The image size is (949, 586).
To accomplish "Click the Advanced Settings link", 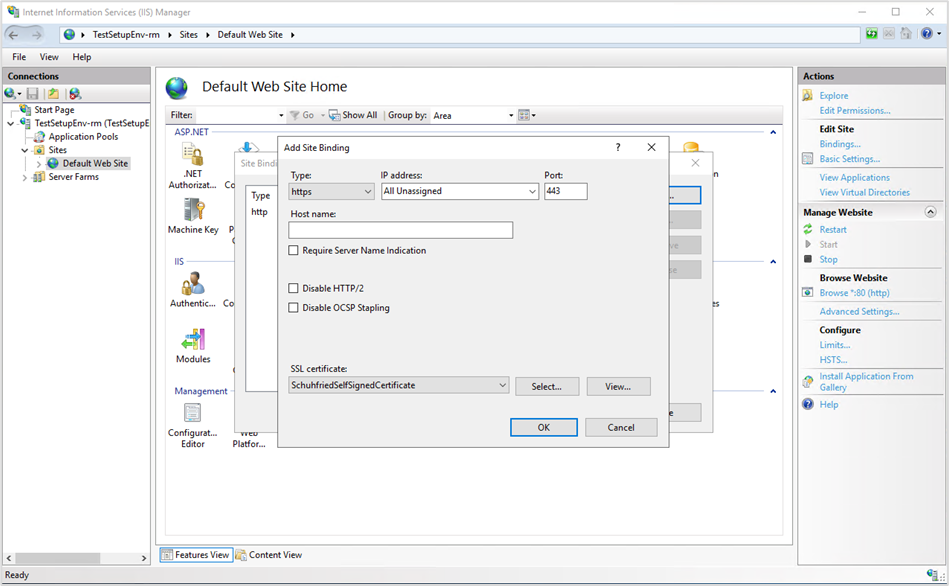I will (859, 311).
